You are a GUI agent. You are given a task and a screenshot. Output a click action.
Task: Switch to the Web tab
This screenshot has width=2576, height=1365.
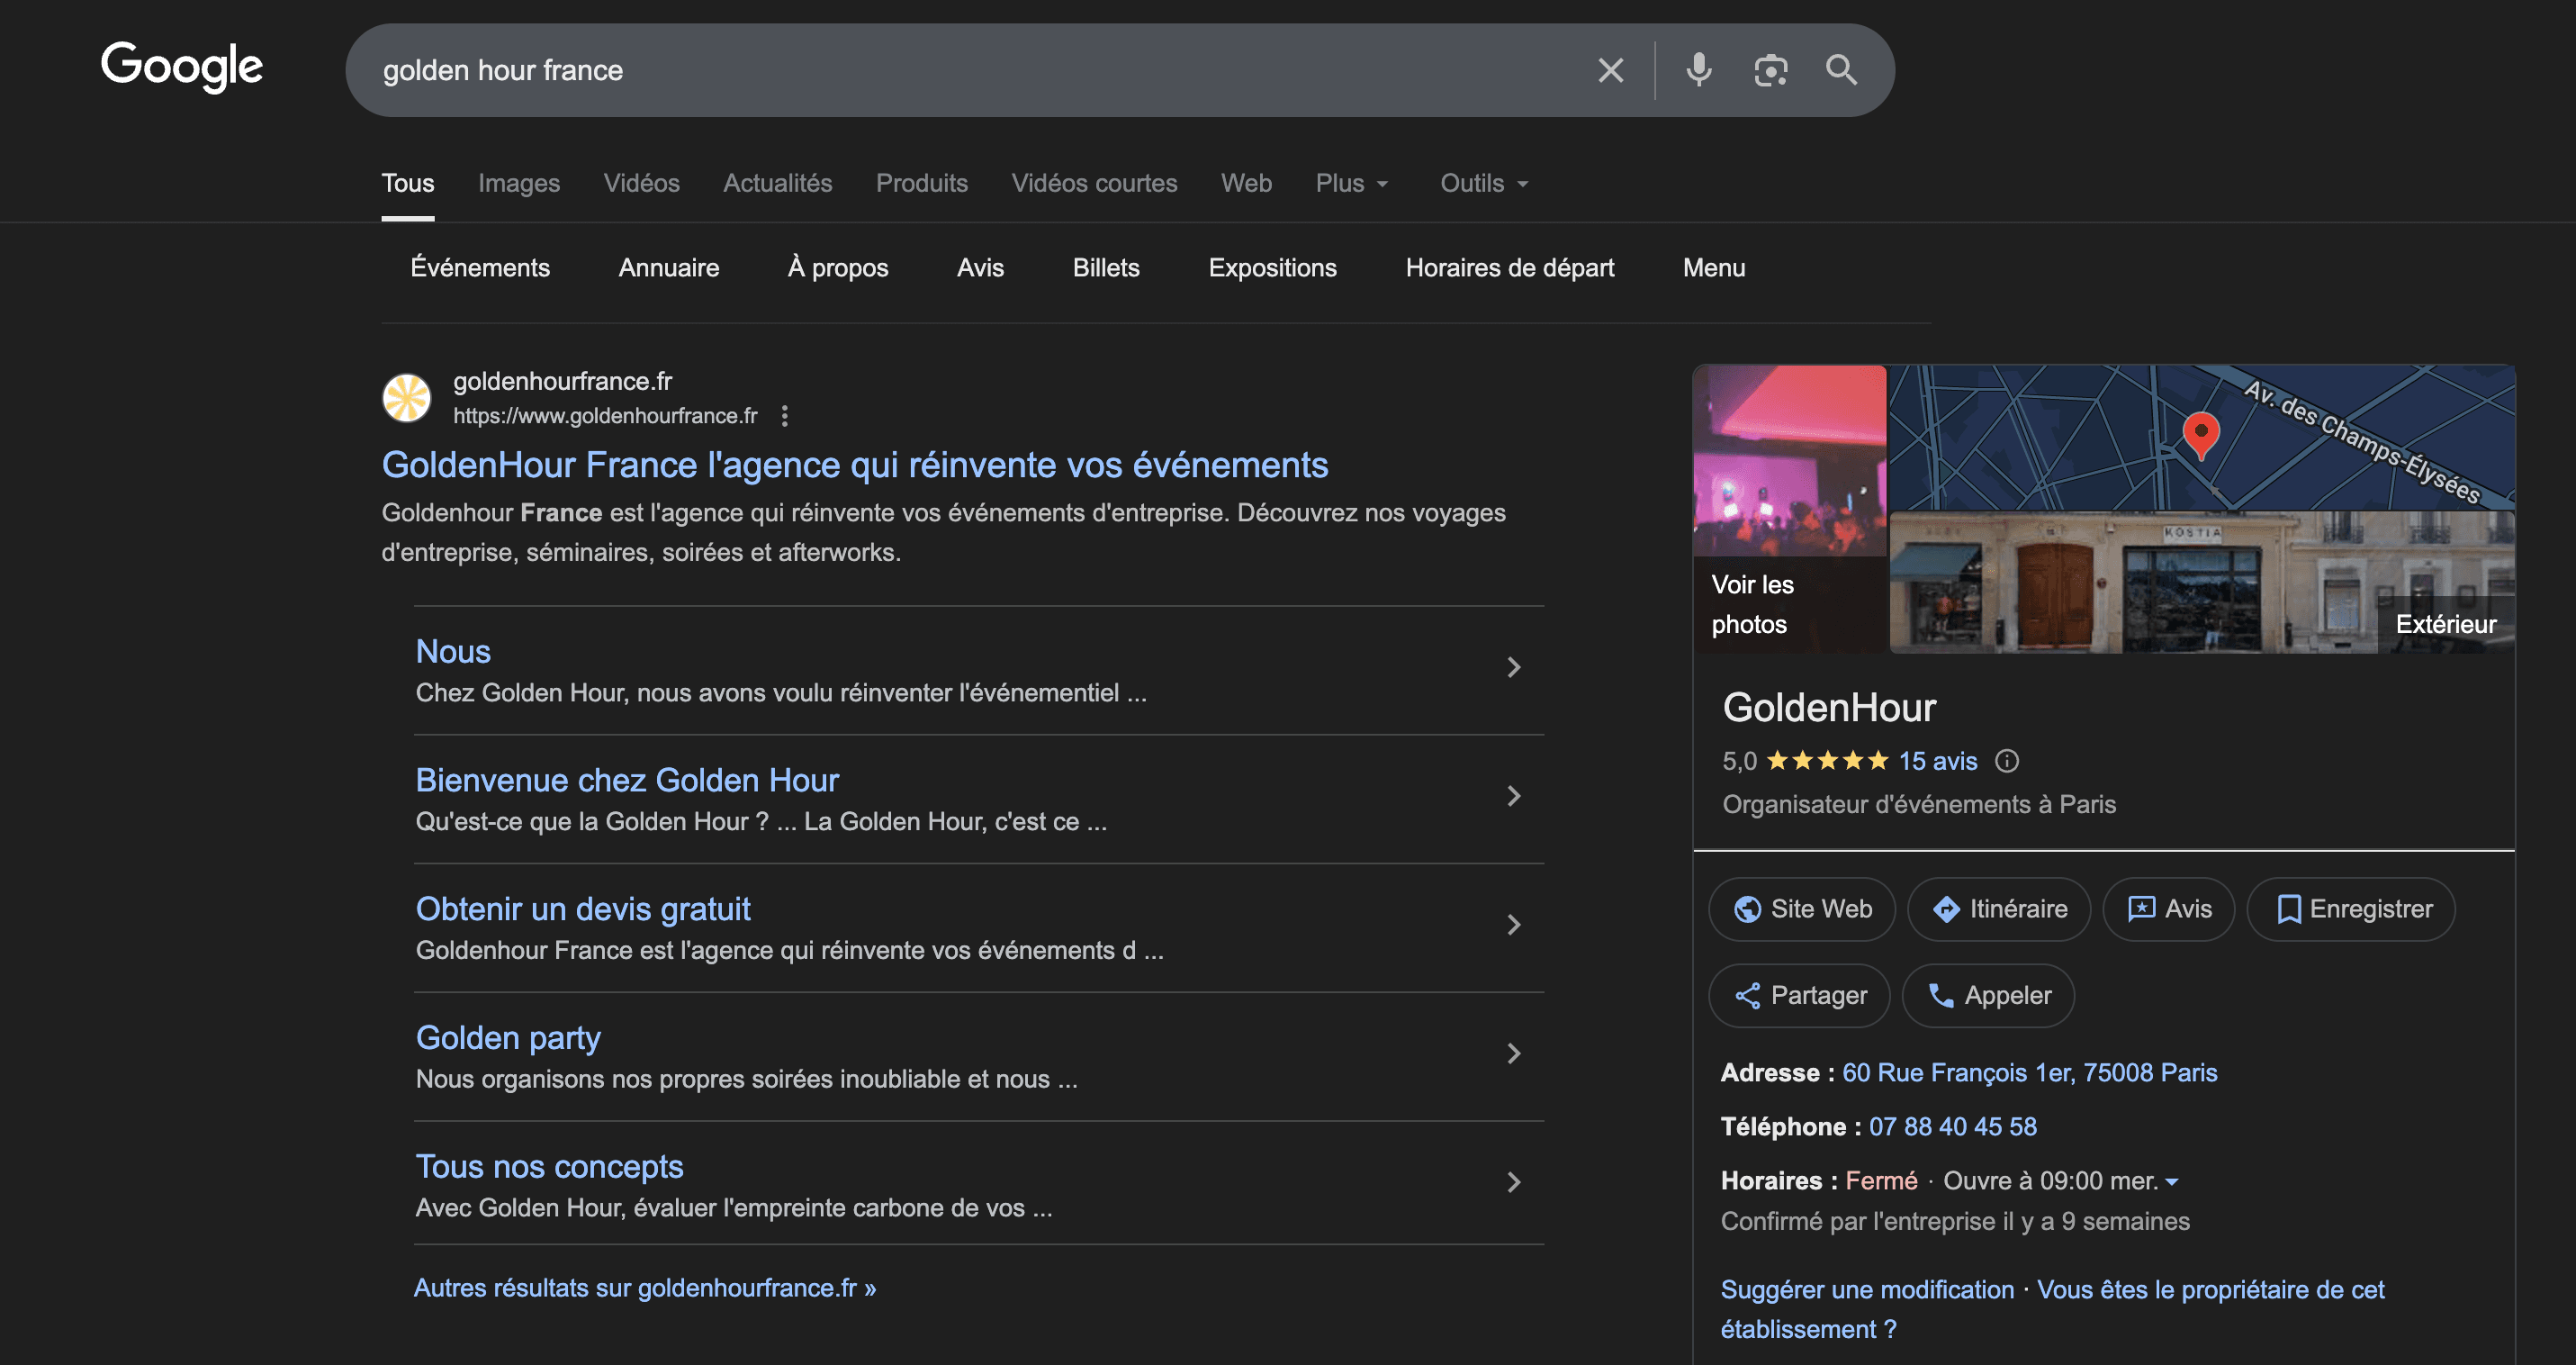pyautogui.click(x=1246, y=183)
